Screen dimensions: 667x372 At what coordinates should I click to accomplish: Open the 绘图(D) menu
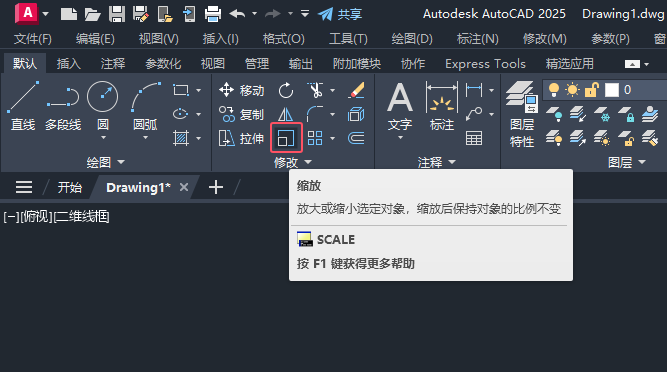coord(412,39)
